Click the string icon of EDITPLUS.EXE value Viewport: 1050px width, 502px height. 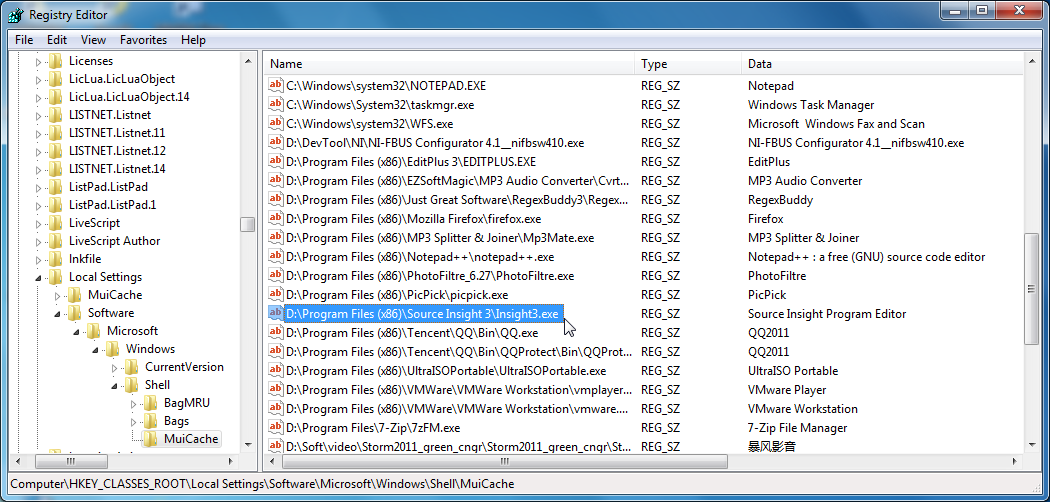275,161
